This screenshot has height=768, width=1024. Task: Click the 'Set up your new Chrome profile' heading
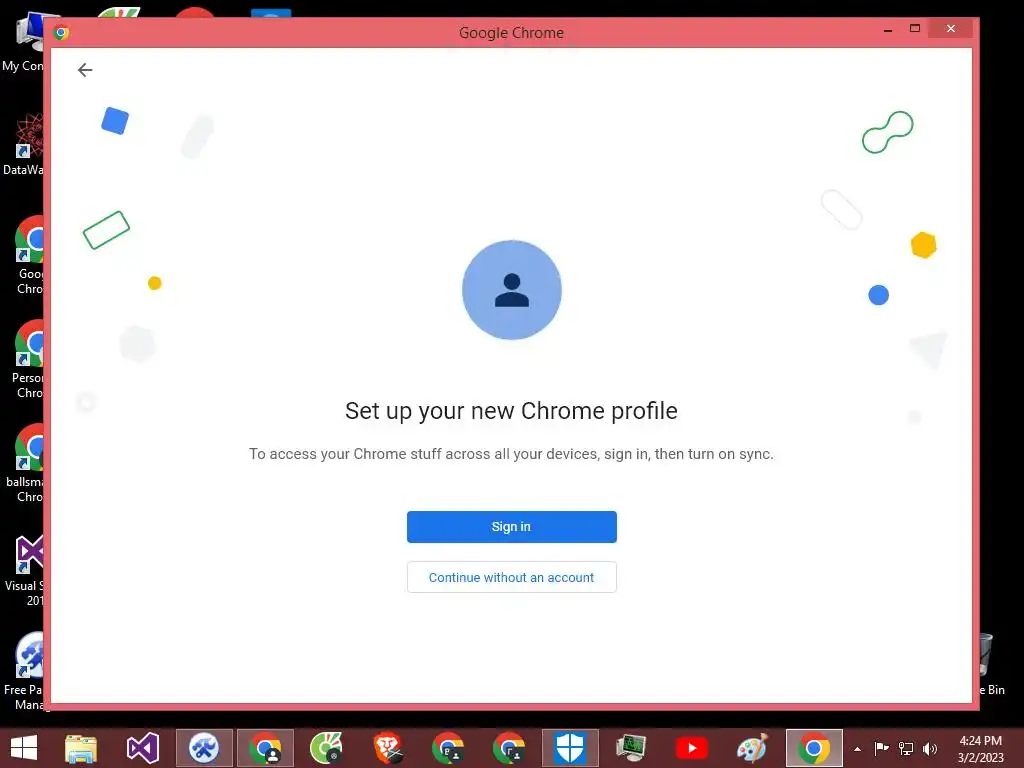coord(511,411)
